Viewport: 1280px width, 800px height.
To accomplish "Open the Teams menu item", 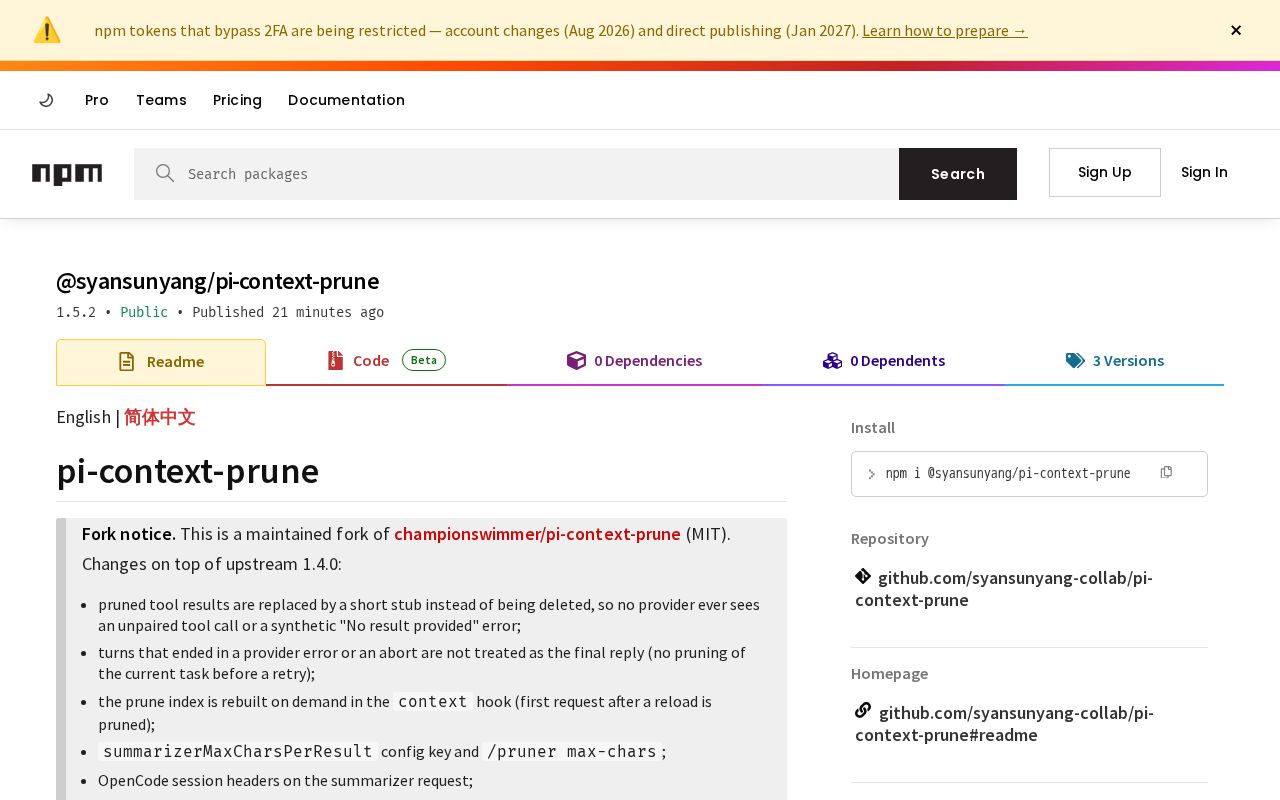I will [x=161, y=100].
